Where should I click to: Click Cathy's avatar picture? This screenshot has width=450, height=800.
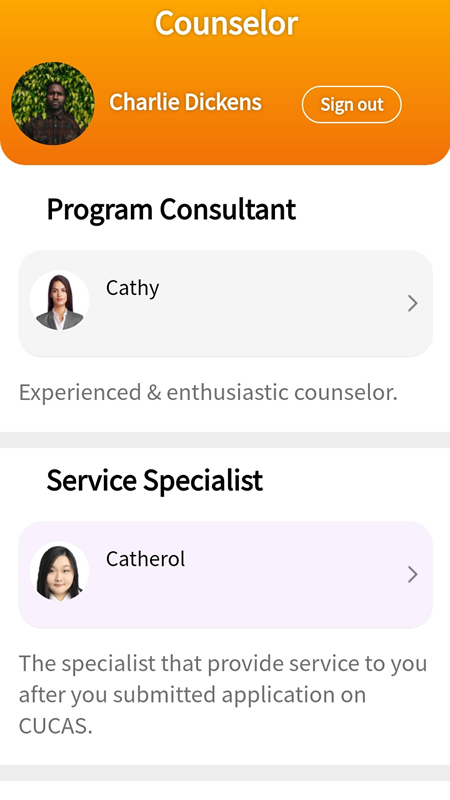[x=60, y=300]
